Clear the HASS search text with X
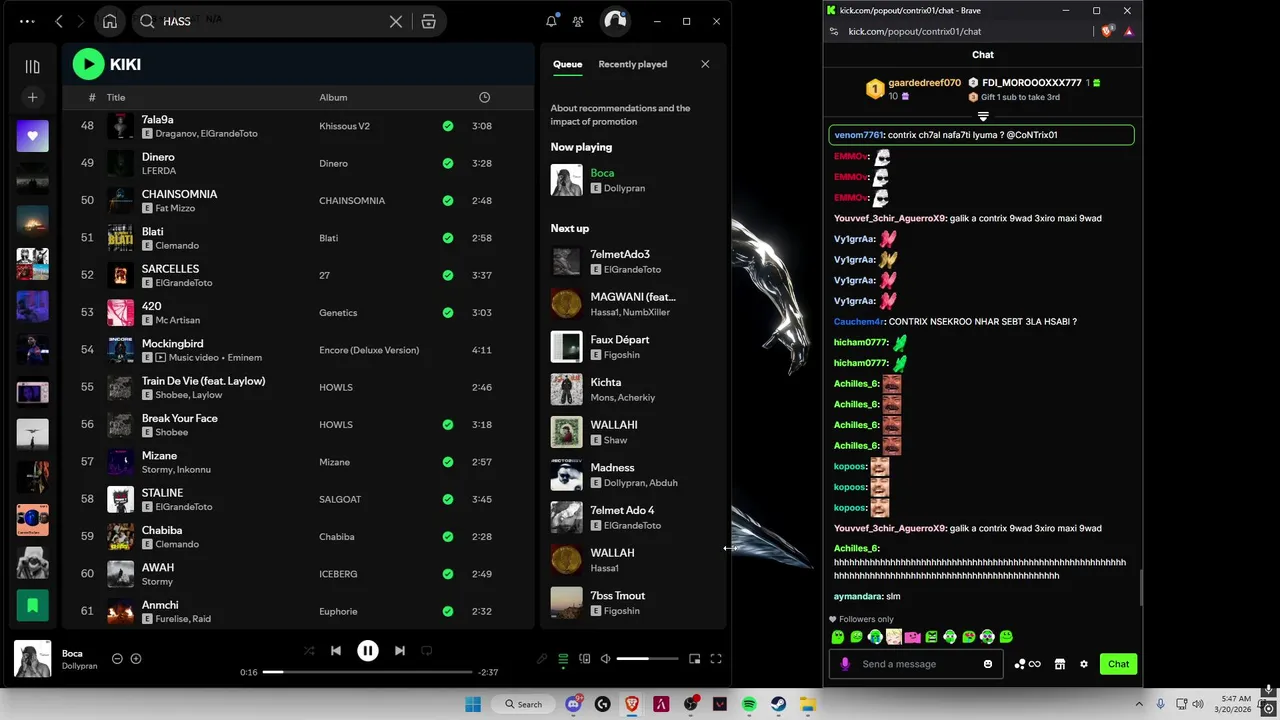 (396, 21)
